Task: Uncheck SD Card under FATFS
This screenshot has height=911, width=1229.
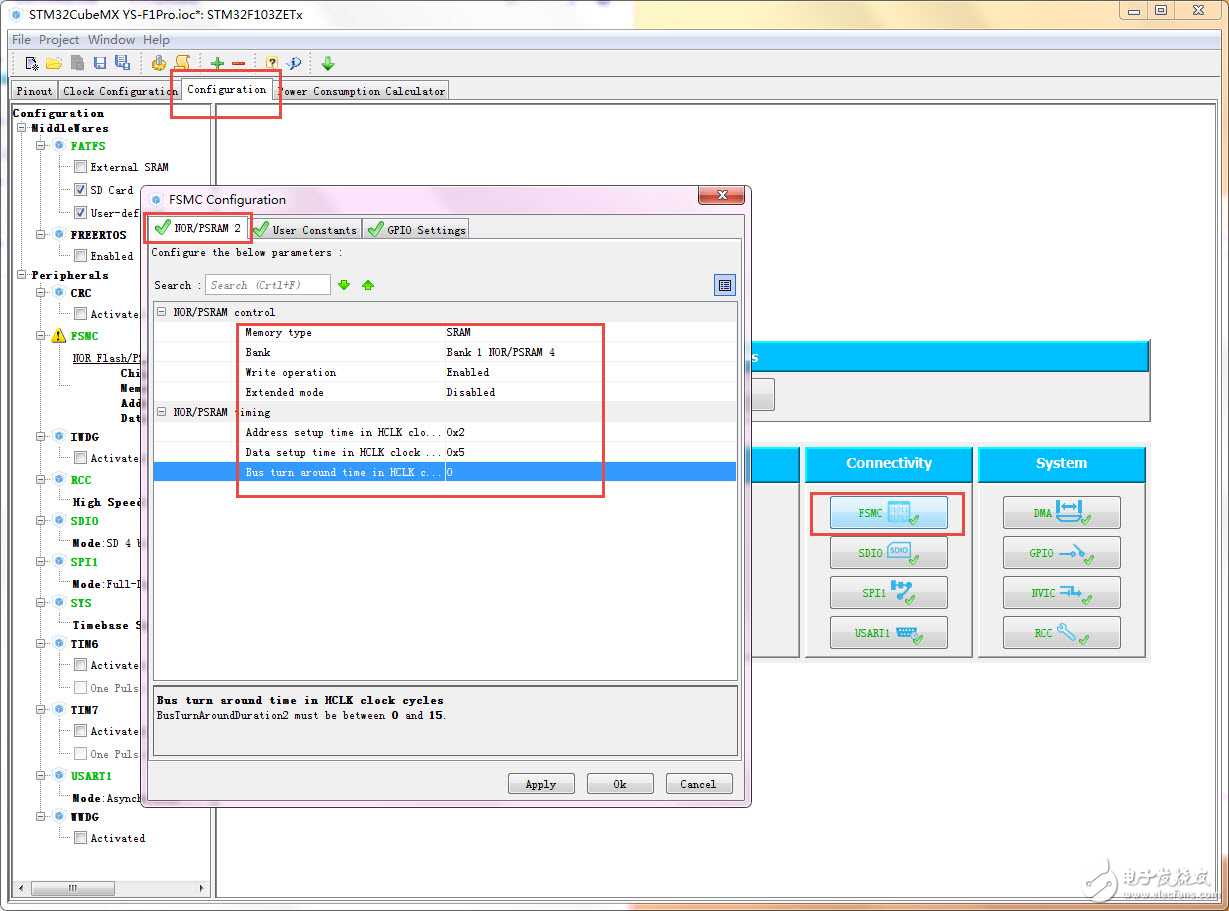Action: pyautogui.click(x=81, y=190)
